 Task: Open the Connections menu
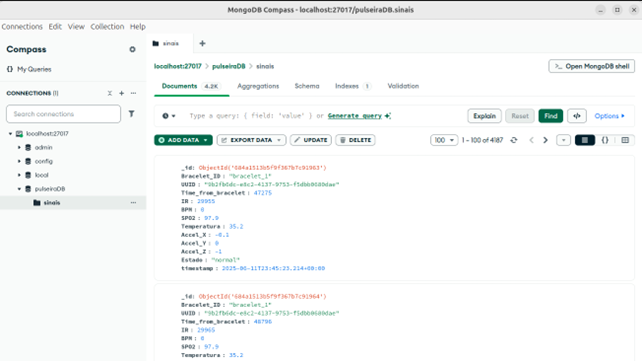(22, 27)
